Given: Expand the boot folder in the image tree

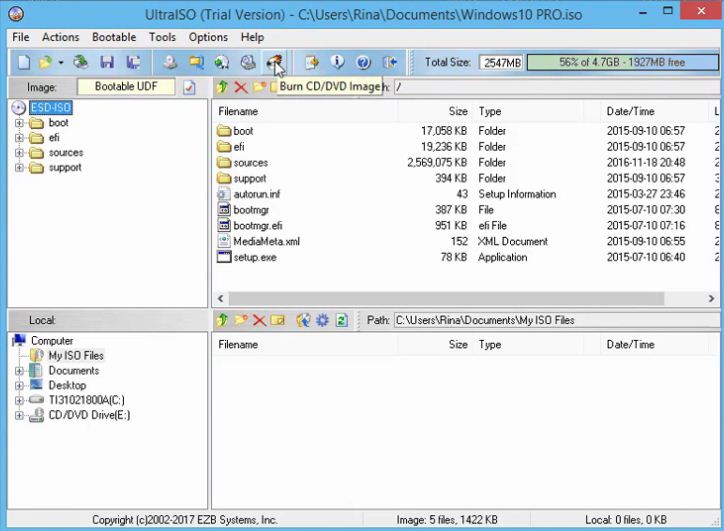Looking at the screenshot, I should click(19, 123).
